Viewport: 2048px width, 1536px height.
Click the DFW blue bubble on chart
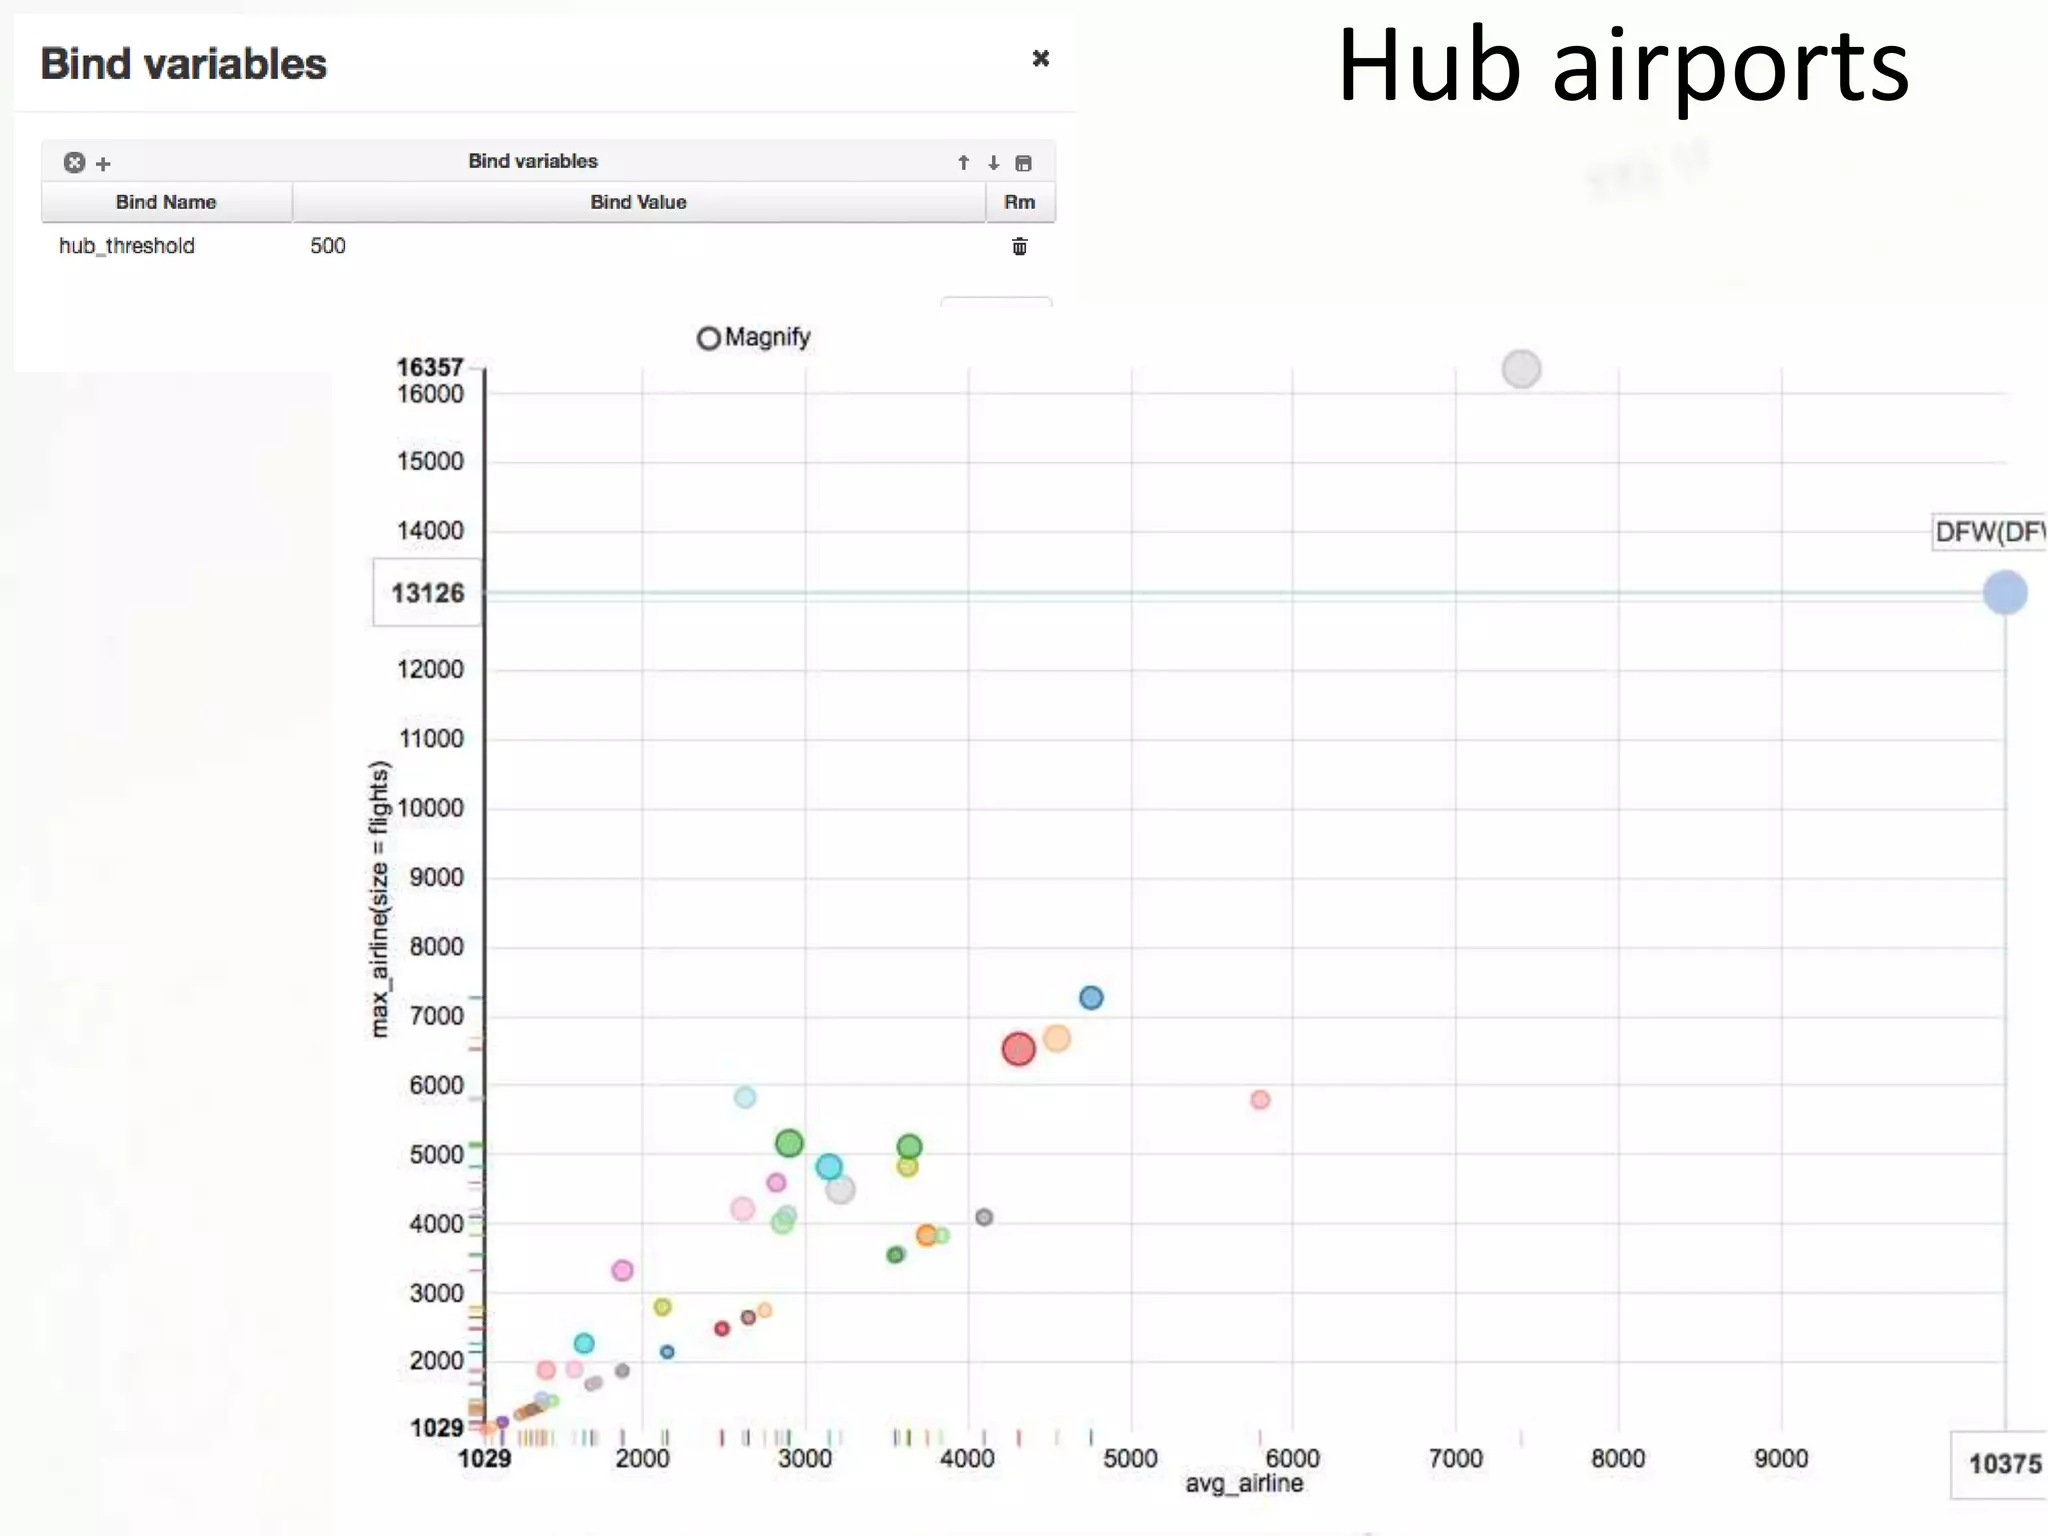2005,593
